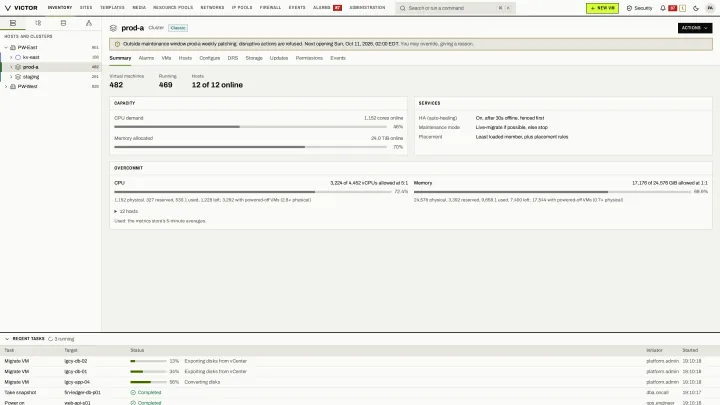The image size is (720, 405).
Task: Switch to the Configure tab
Action: click(209, 58)
